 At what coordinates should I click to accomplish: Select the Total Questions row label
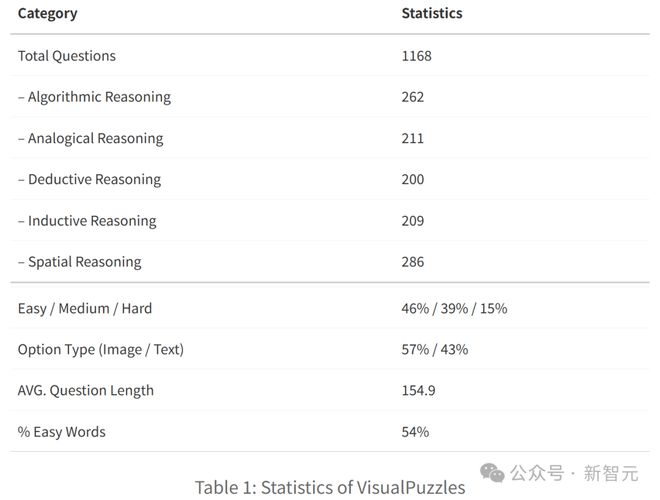click(x=67, y=56)
